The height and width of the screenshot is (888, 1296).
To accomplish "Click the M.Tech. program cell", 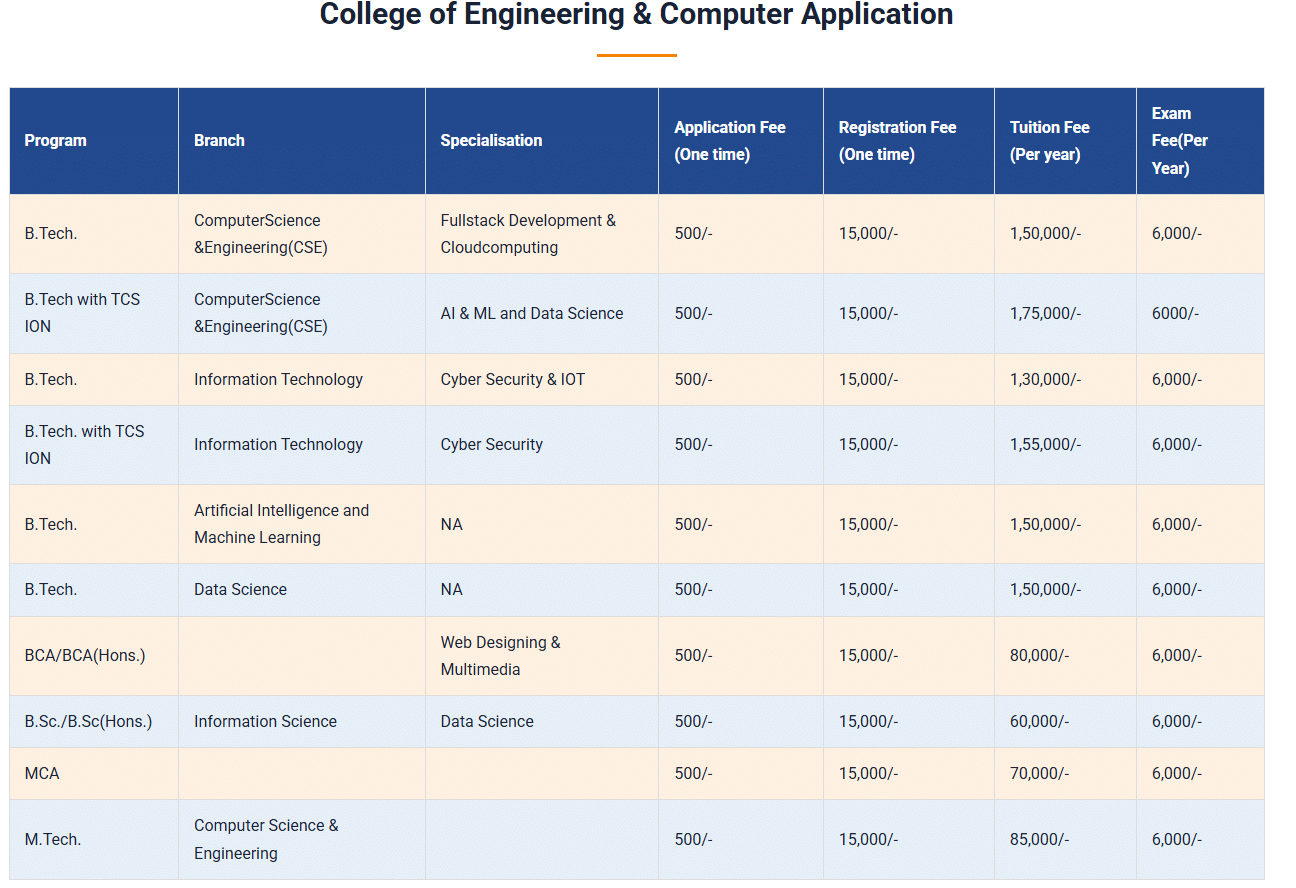I will pos(53,840).
